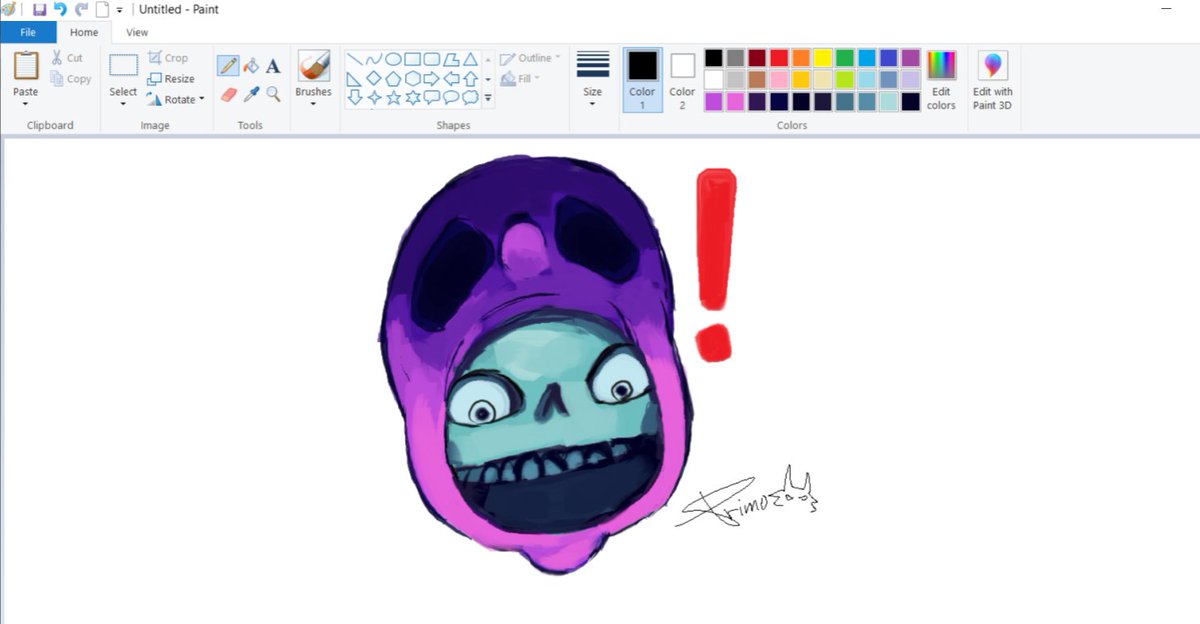
Task: Open the Rotate dropdown menu
Action: click(202, 99)
